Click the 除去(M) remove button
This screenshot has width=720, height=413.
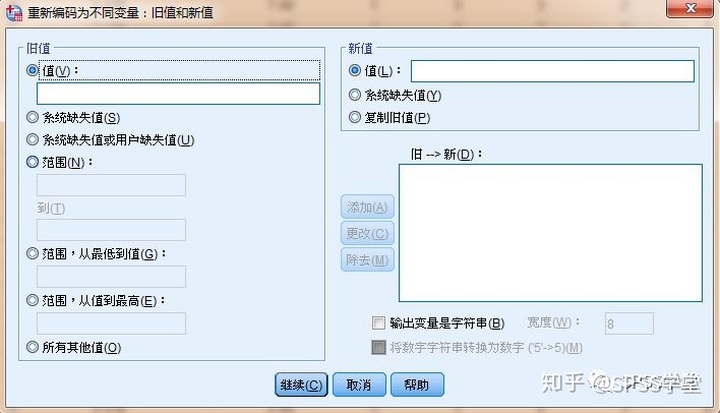367,260
